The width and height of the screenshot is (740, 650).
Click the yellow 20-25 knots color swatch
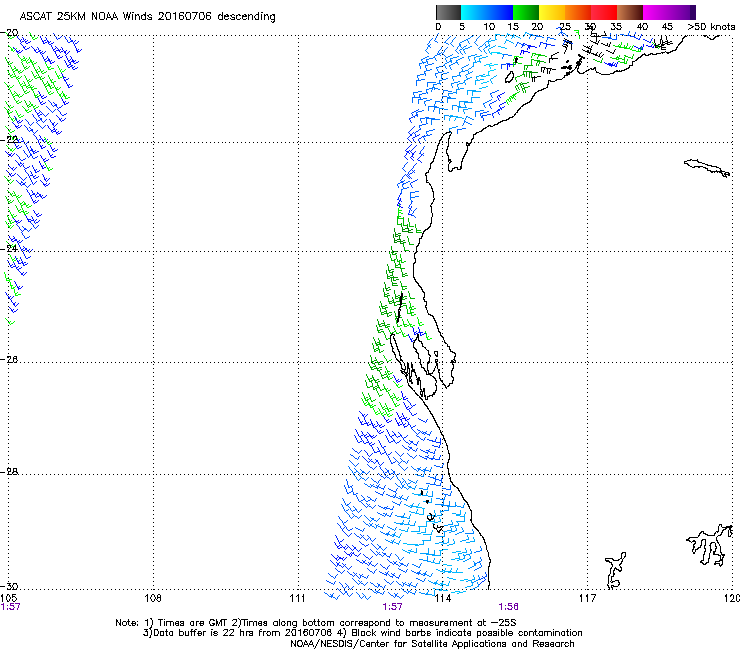coord(552,12)
